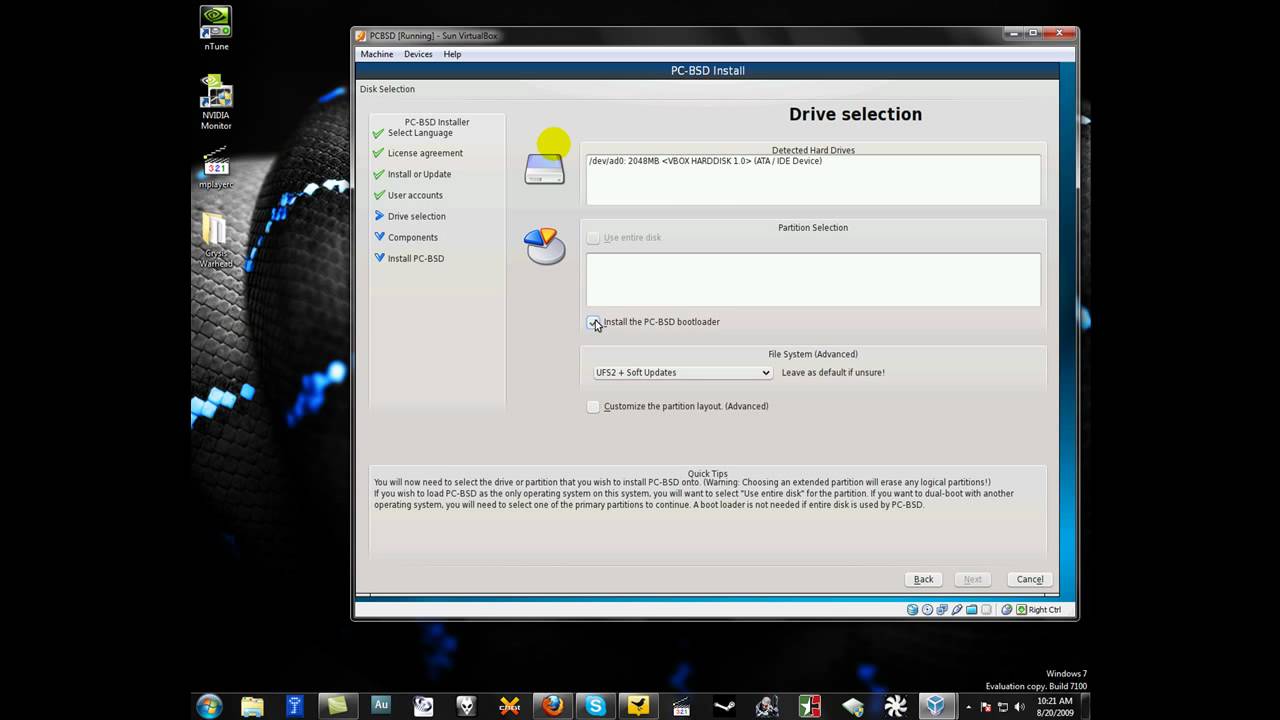Click the 'Components' installer step
Image resolution: width=1280 pixels, height=720 pixels.
413,237
